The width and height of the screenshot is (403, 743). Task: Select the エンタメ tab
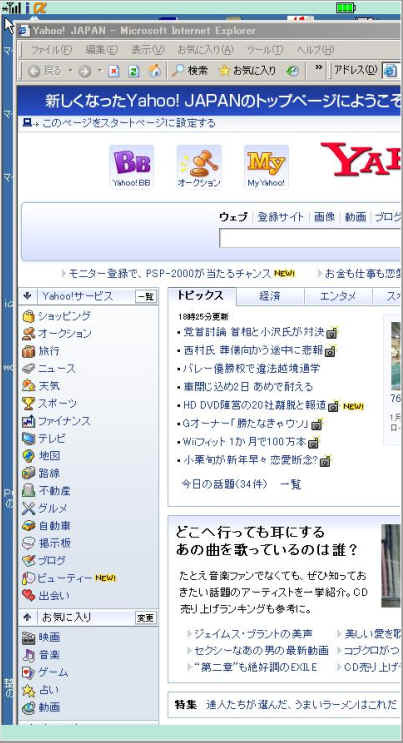point(338,297)
